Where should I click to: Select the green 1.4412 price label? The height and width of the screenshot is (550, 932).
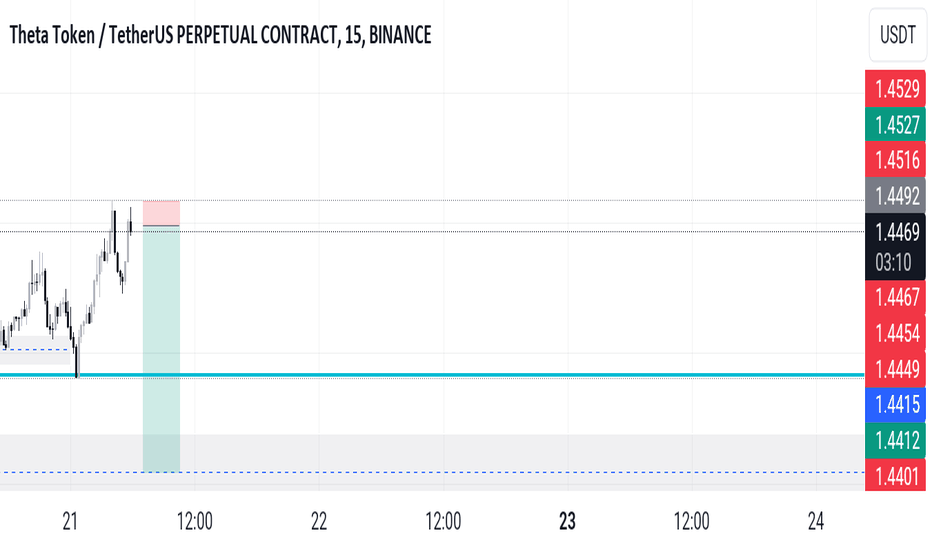click(895, 440)
